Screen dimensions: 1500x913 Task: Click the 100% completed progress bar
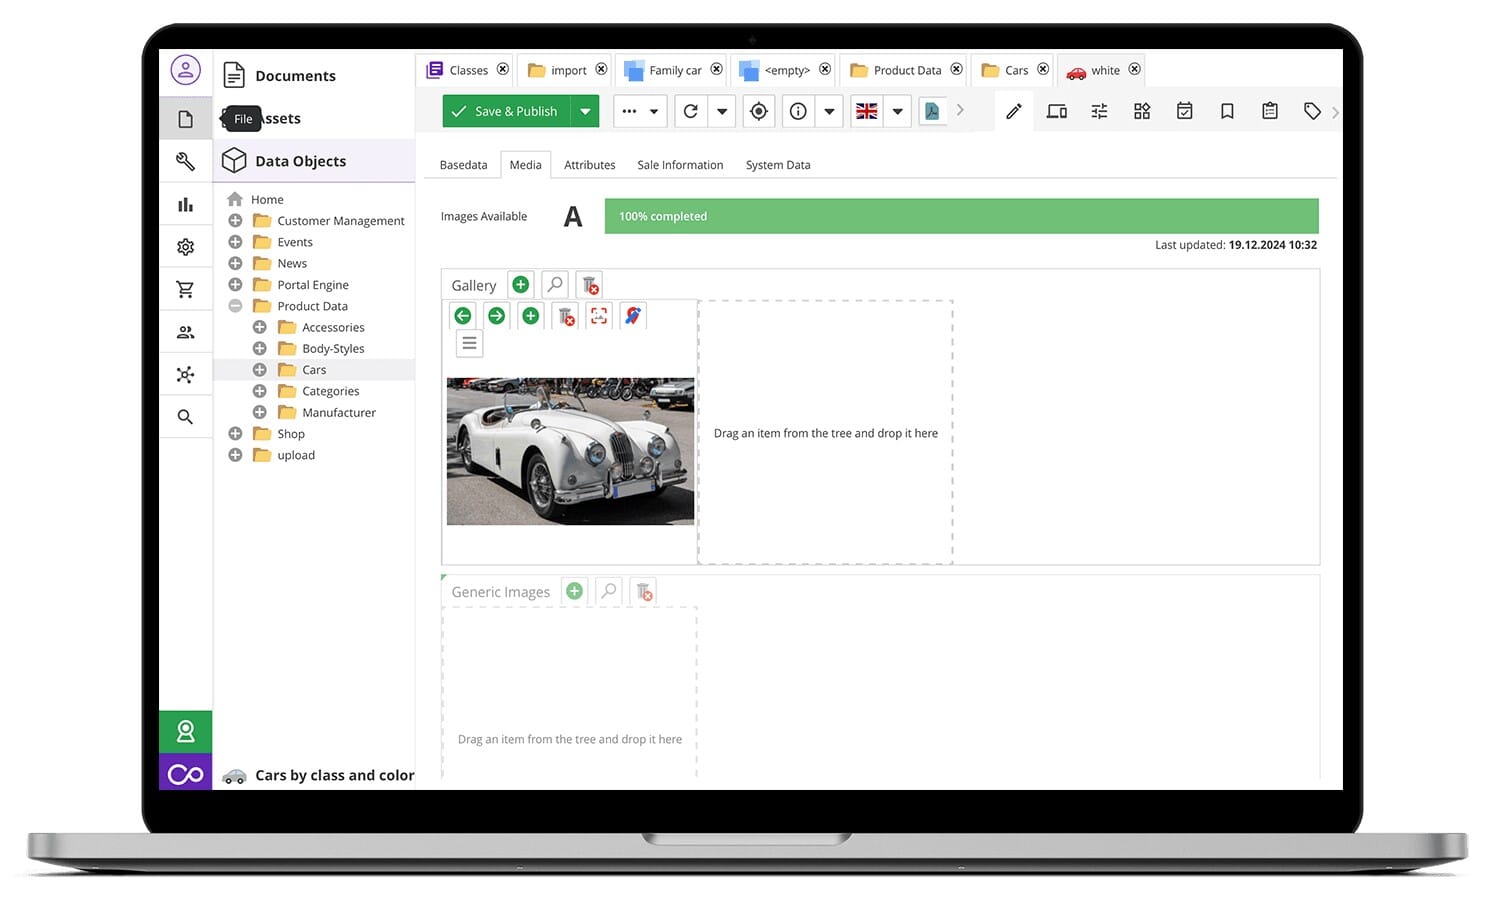961,216
